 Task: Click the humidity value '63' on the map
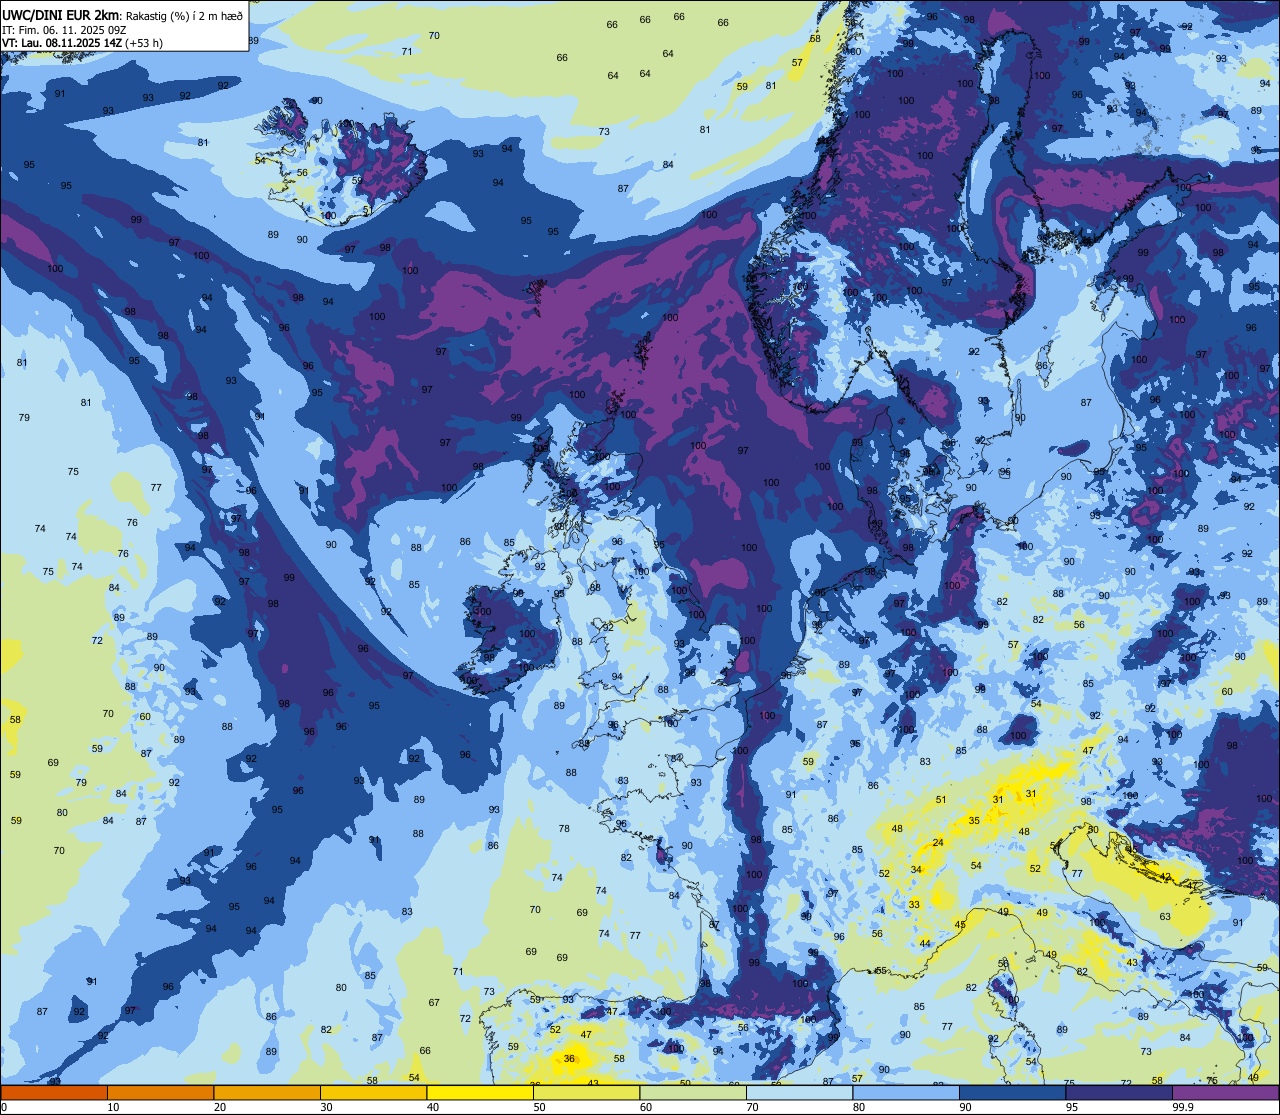[1165, 917]
